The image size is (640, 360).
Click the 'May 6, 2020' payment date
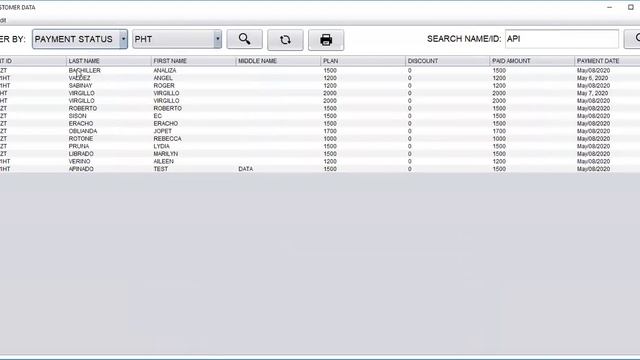[x=592, y=78]
